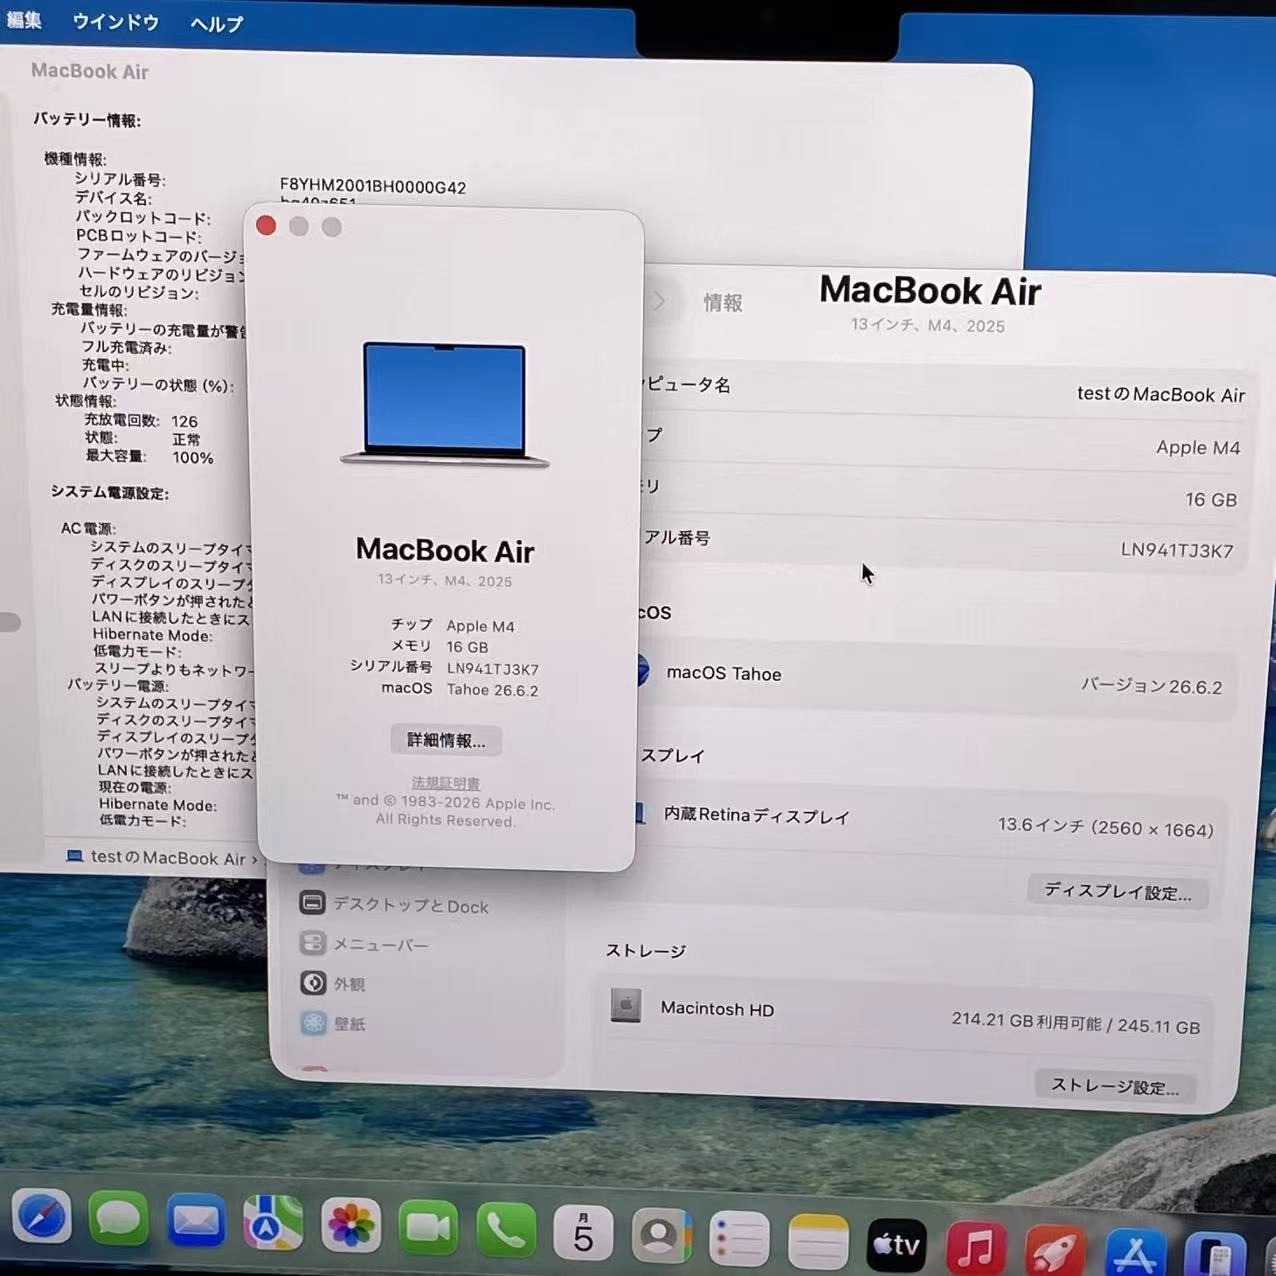
Task: Click the ディスプレイ設定... button
Action: (x=1117, y=891)
